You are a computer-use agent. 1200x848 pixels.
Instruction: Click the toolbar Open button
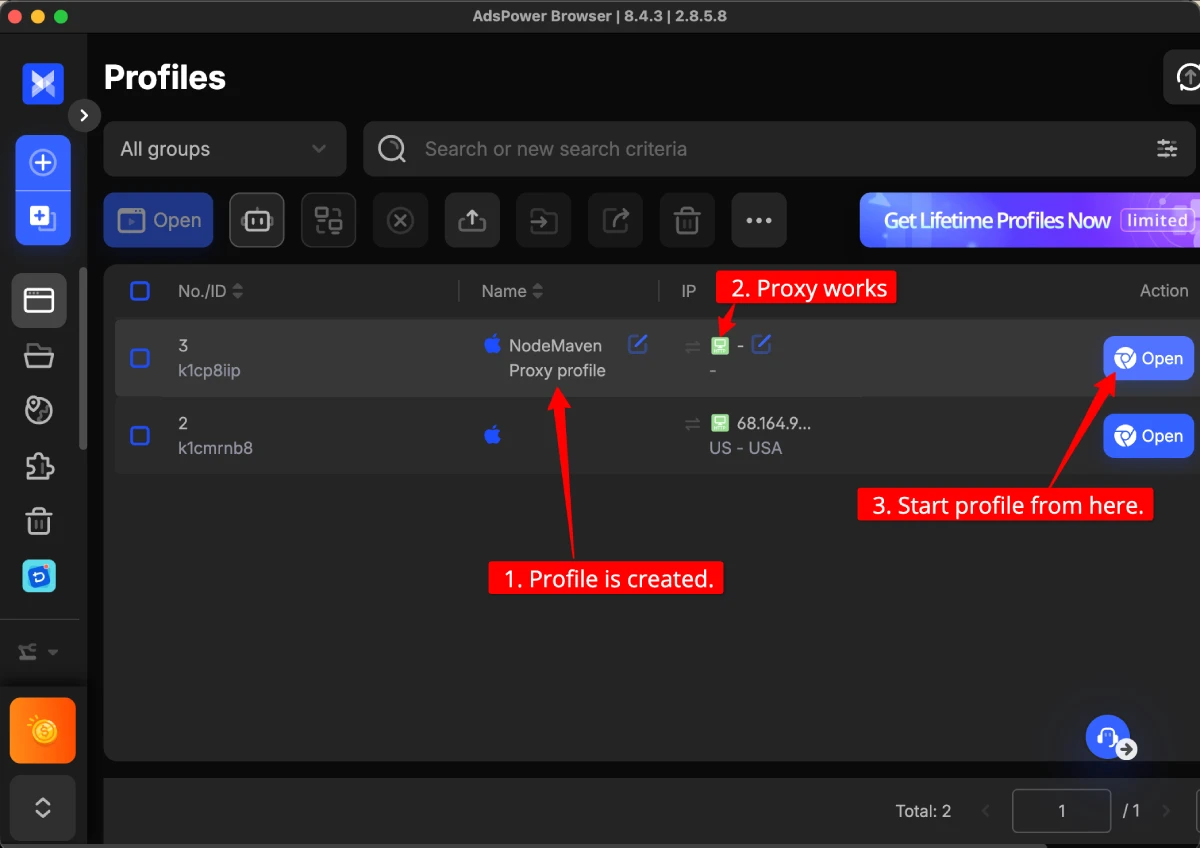point(159,220)
